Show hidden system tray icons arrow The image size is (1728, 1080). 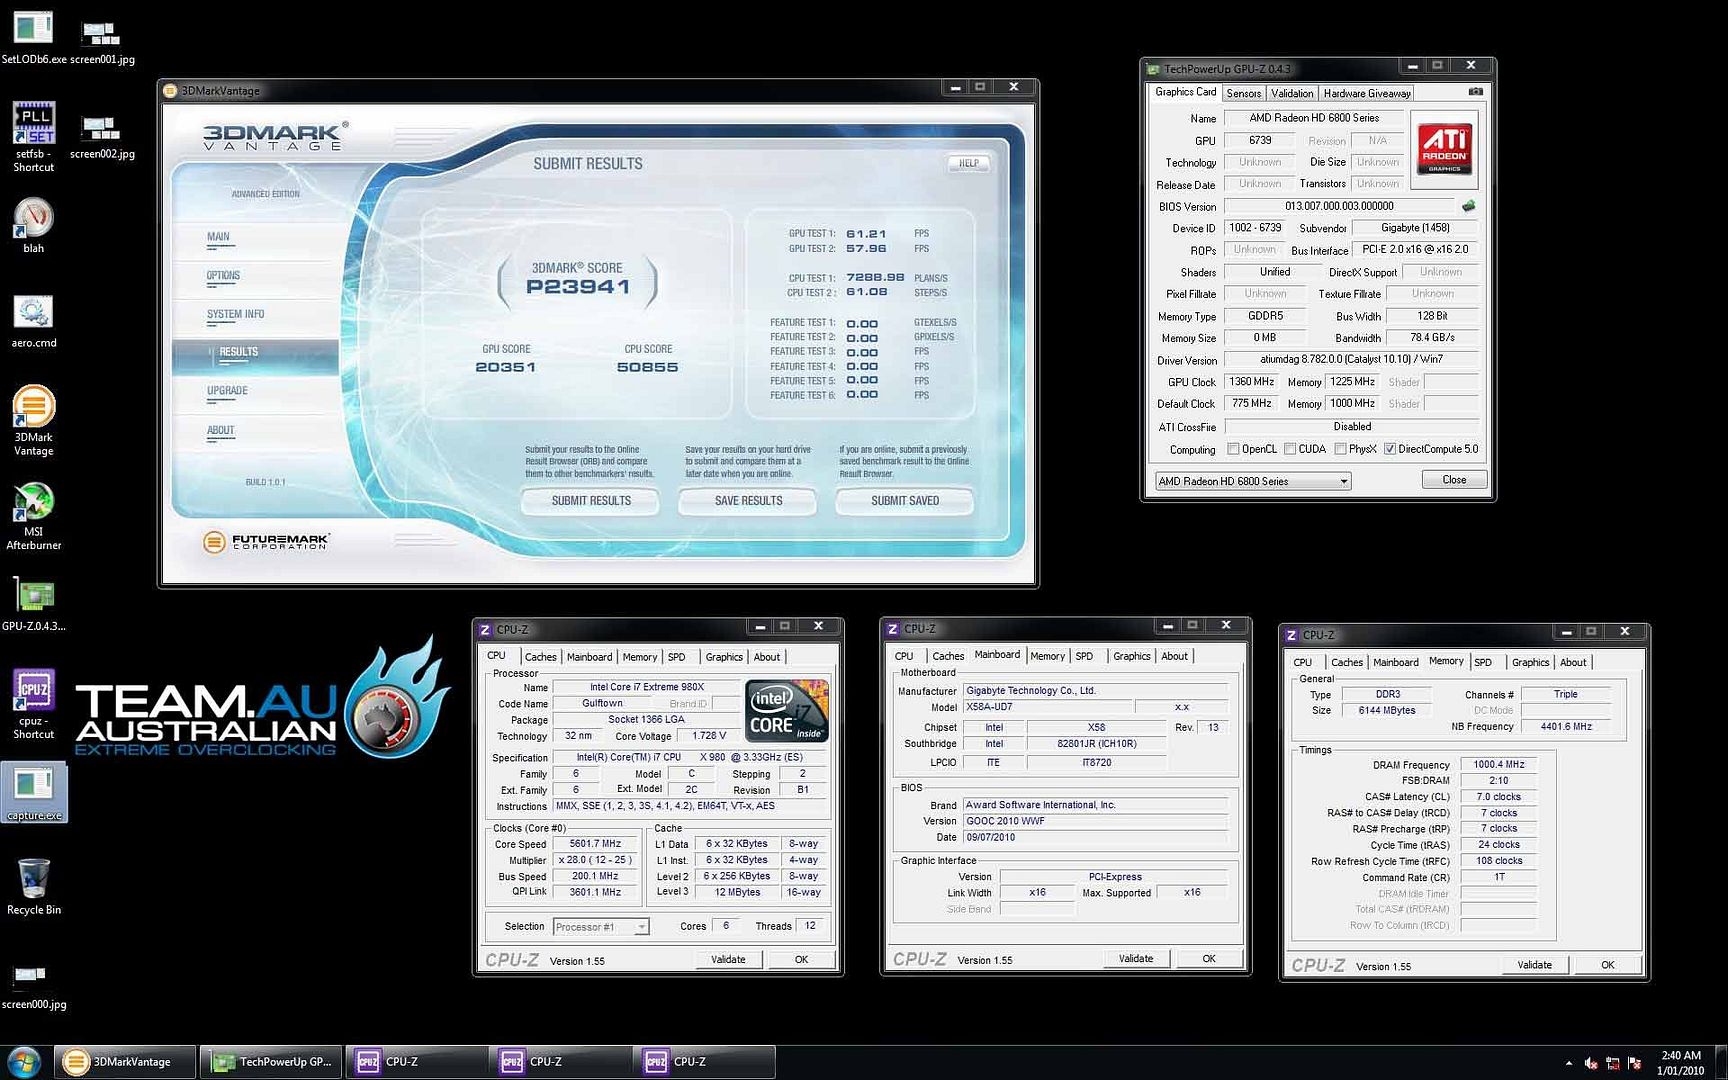click(x=1568, y=1063)
